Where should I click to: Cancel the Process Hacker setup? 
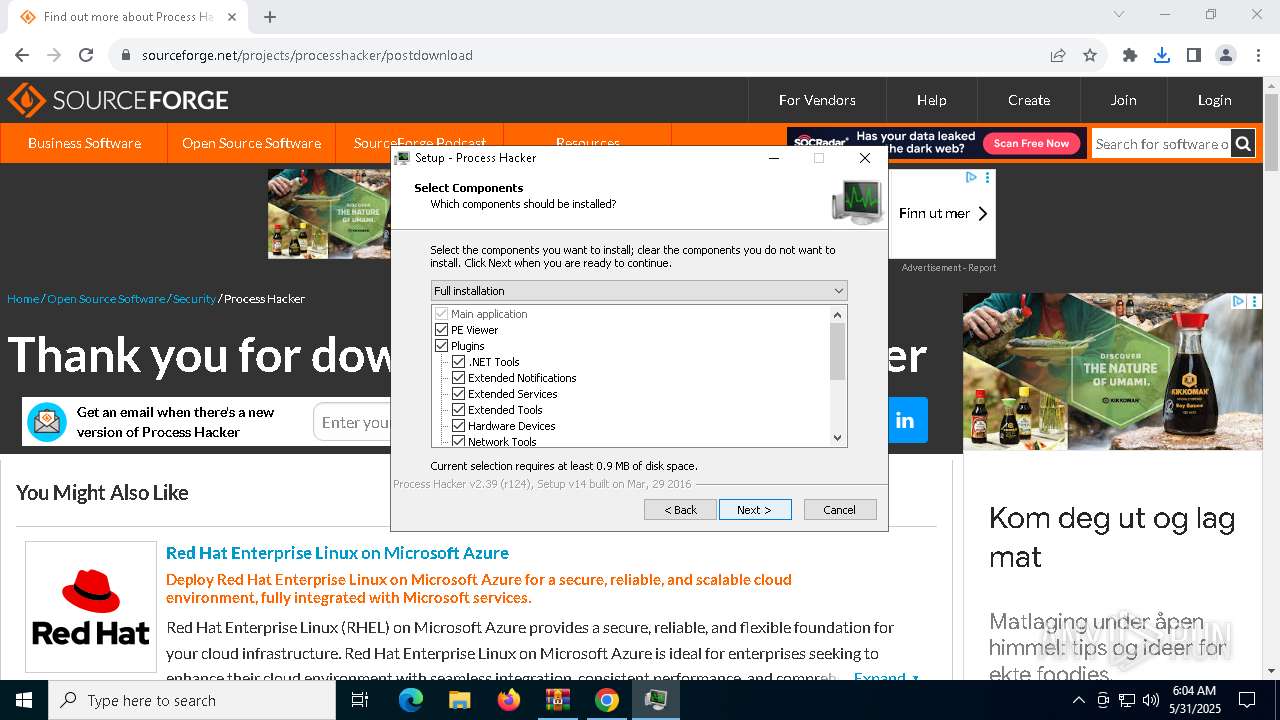point(840,510)
